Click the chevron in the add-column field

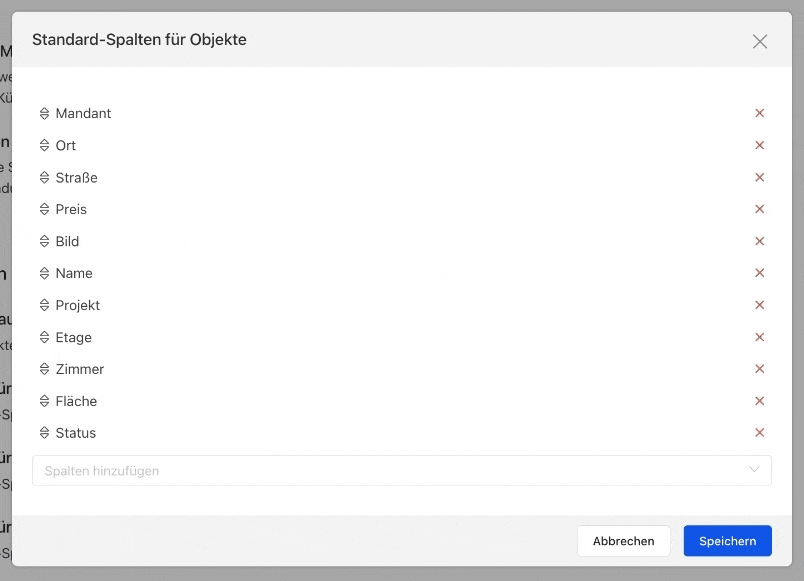[x=754, y=470]
